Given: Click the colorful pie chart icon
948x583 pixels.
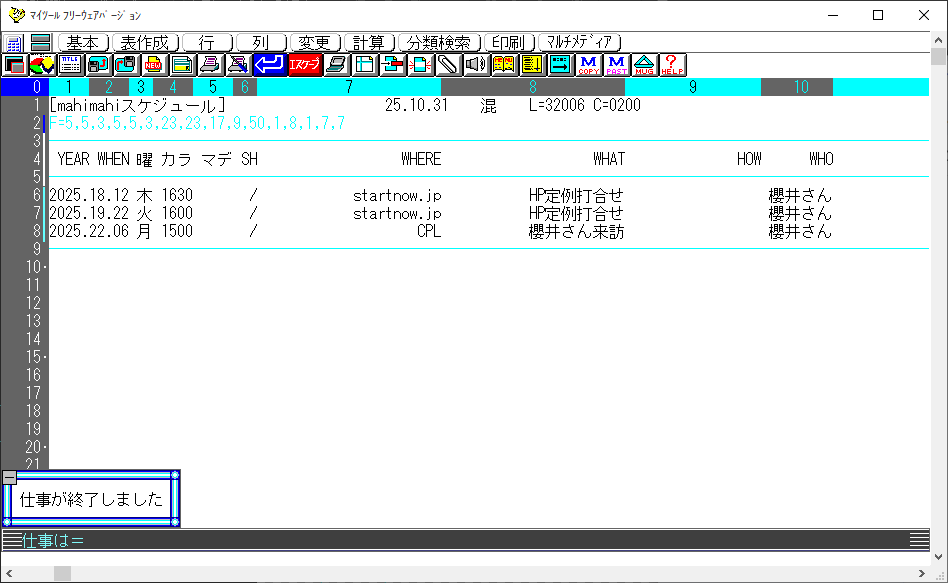Looking at the screenshot, I should pos(42,65).
